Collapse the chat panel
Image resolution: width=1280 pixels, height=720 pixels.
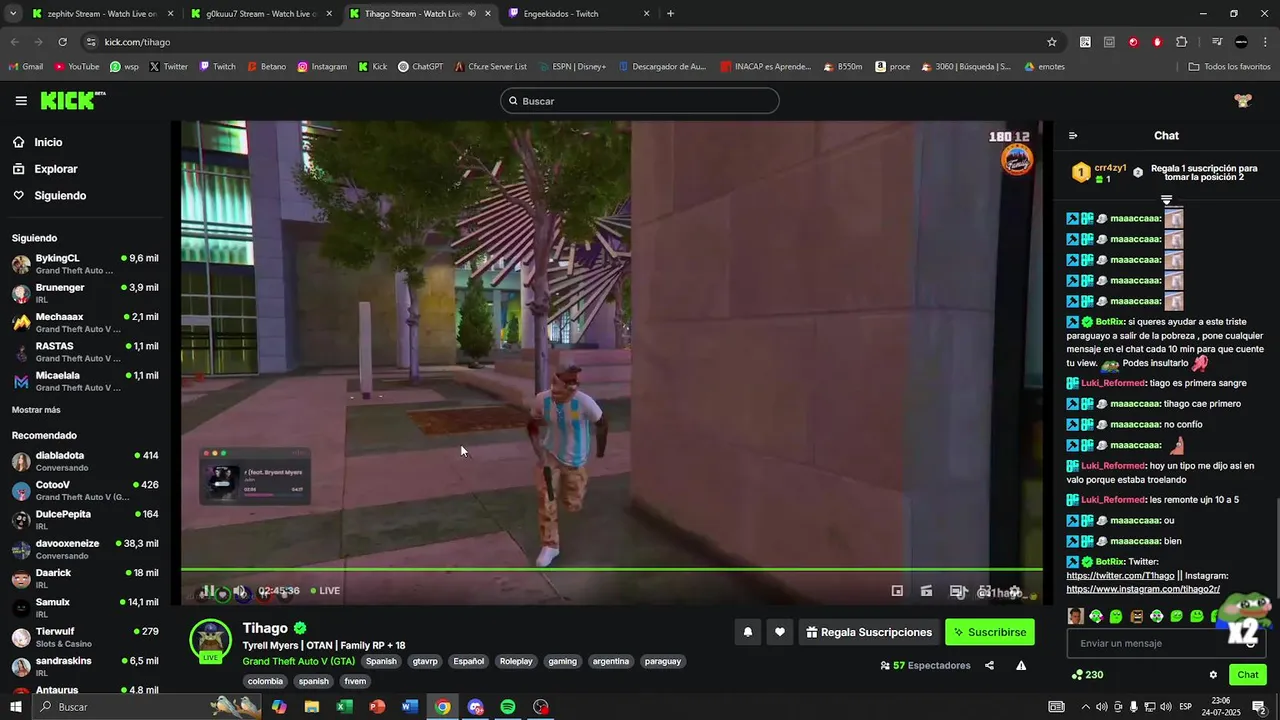[x=1073, y=136]
